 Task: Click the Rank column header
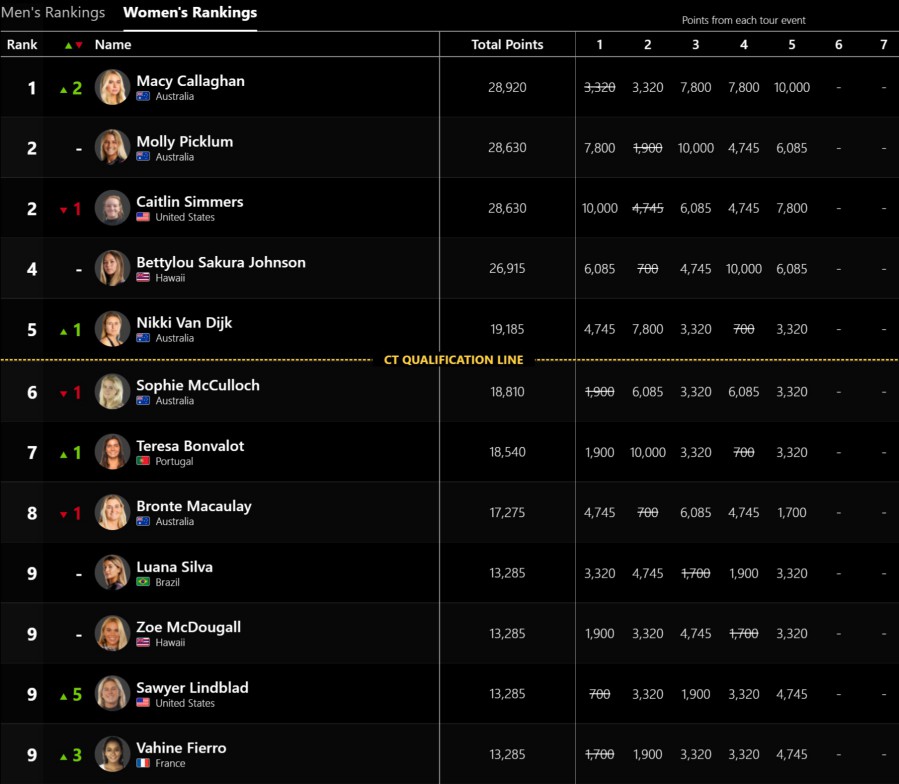[22, 44]
